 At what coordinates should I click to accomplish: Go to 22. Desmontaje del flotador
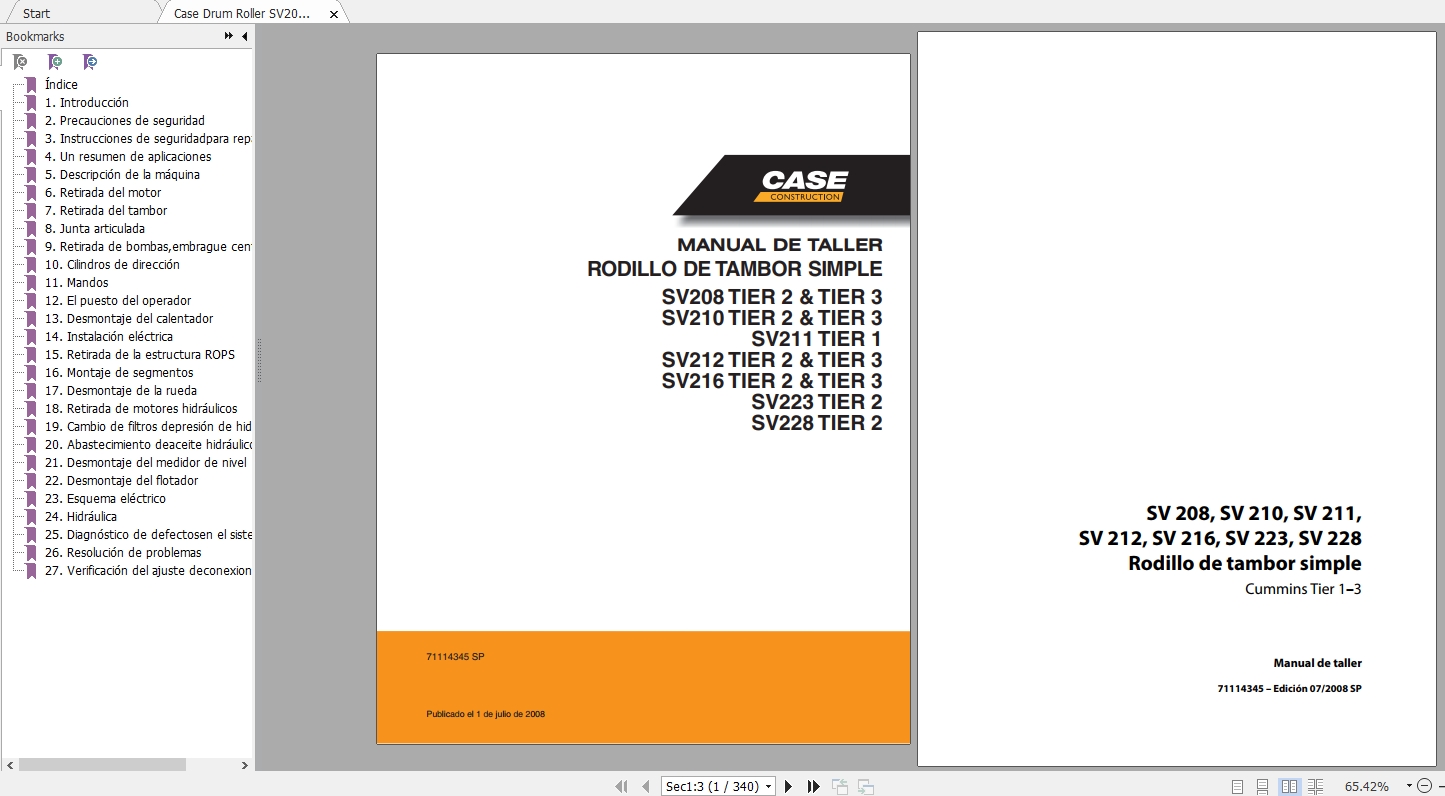(x=121, y=481)
